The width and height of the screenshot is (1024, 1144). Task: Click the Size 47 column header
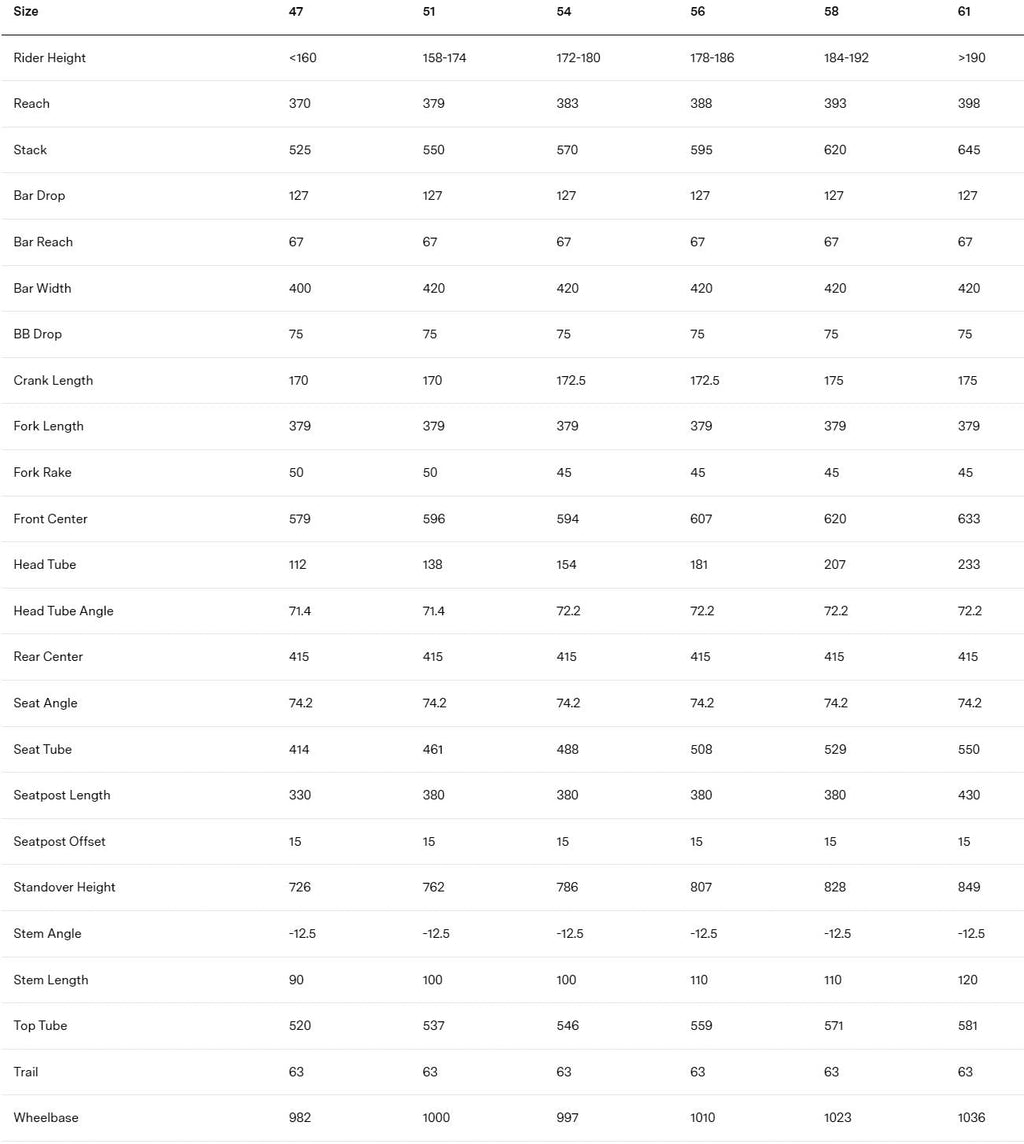(296, 12)
